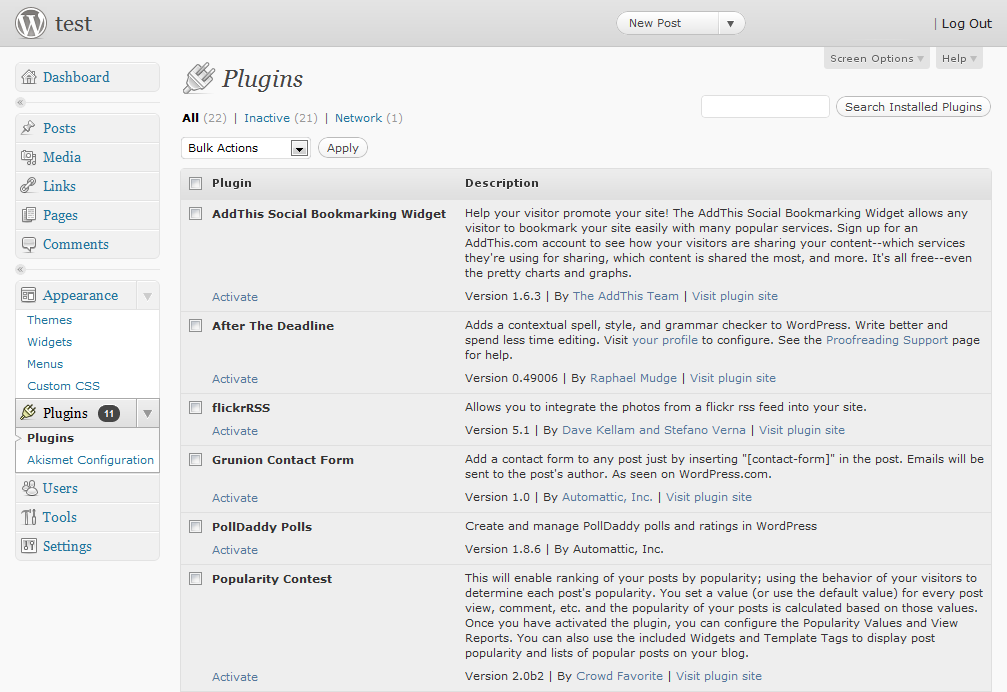This screenshot has height=692, width=1007.
Task: Filter by Inactive plugins
Action: point(267,118)
